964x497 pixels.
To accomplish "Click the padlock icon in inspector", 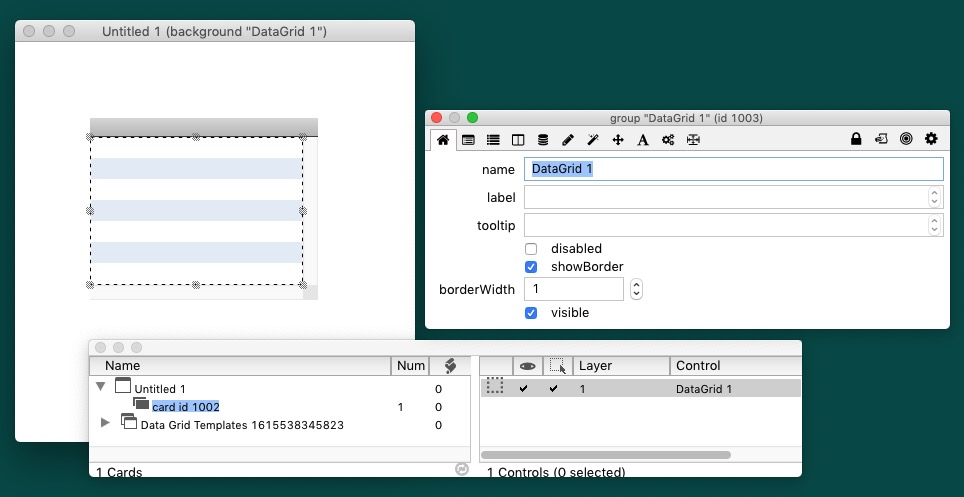I will click(x=856, y=140).
